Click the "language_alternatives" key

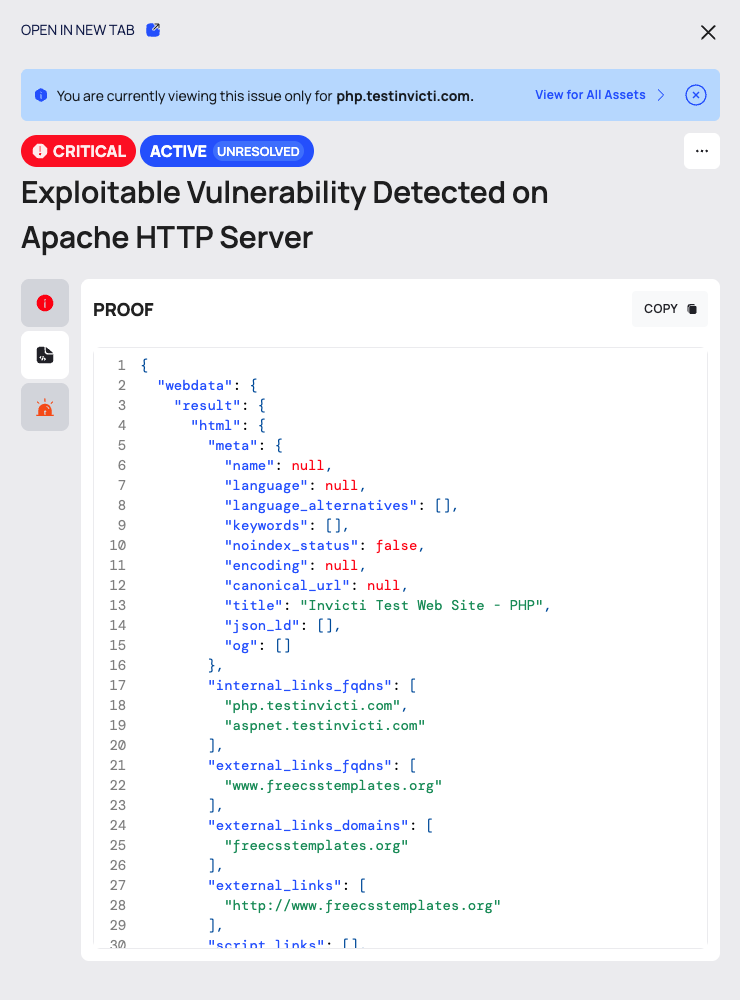(x=320, y=506)
